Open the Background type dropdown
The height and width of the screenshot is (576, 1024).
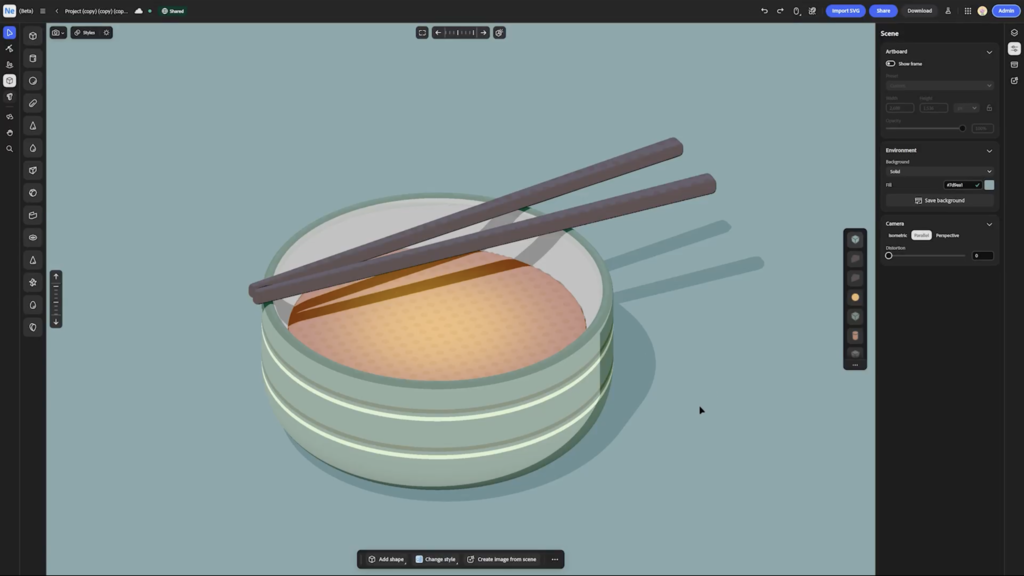[939, 172]
